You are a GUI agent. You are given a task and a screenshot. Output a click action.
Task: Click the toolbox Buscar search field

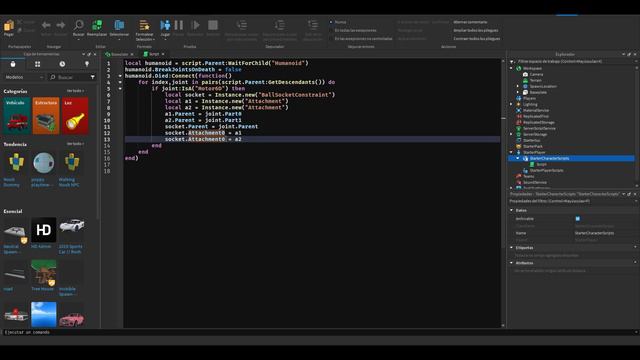tap(68, 77)
